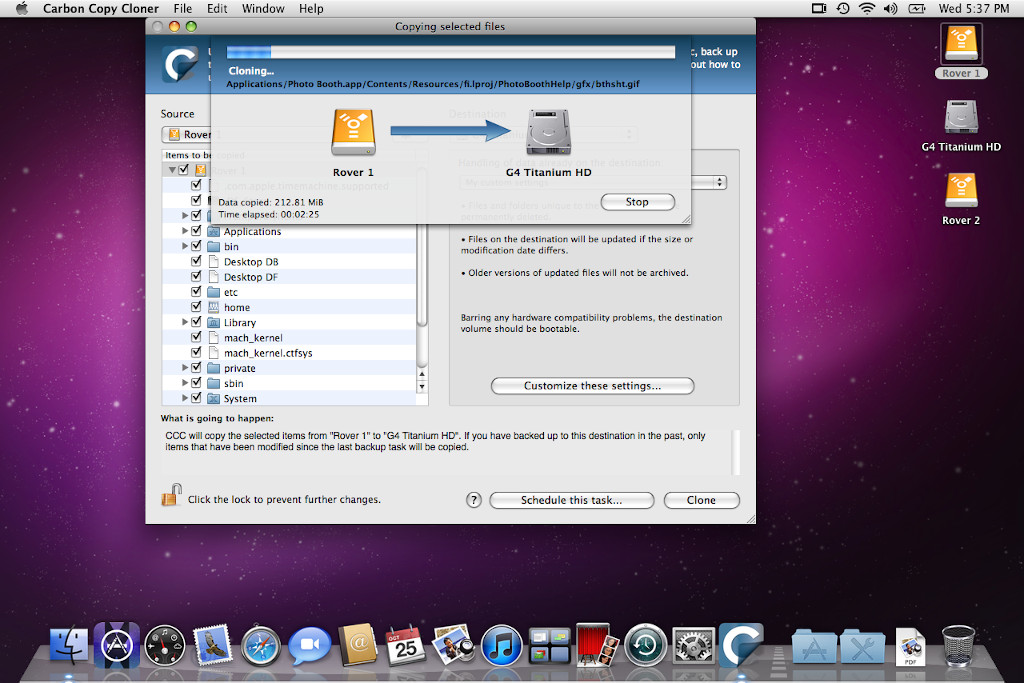
Task: Select Rover 1 drive on desktop
Action: [x=961, y=51]
